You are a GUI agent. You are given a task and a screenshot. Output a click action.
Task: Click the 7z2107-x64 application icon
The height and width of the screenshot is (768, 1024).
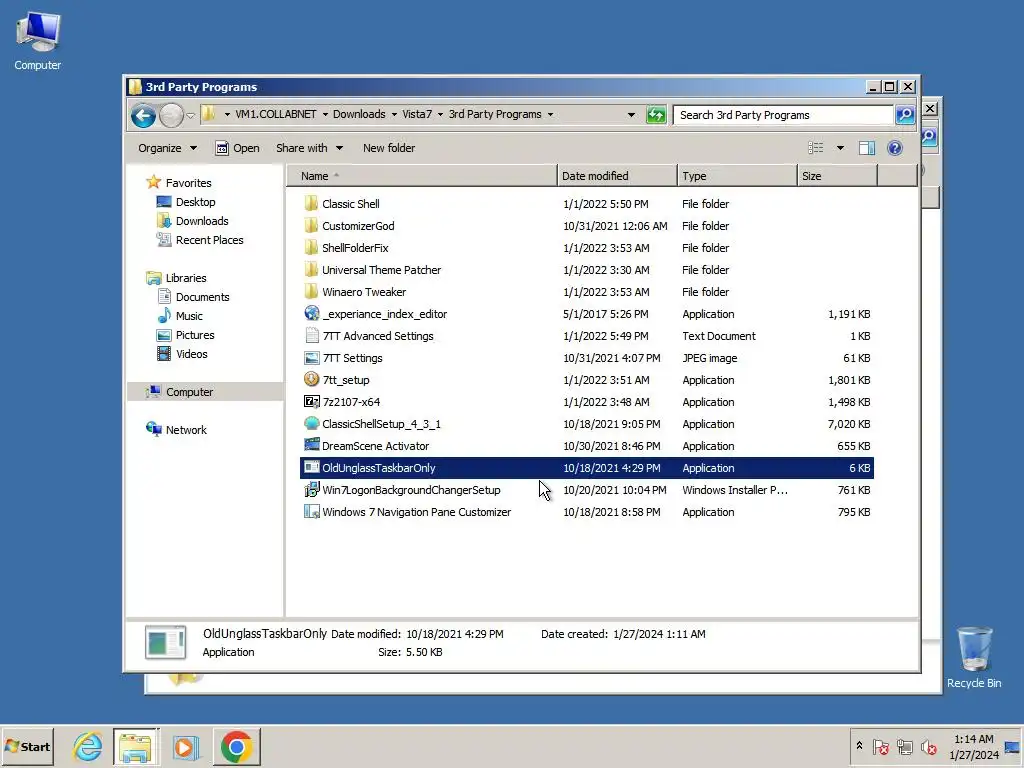pos(312,402)
